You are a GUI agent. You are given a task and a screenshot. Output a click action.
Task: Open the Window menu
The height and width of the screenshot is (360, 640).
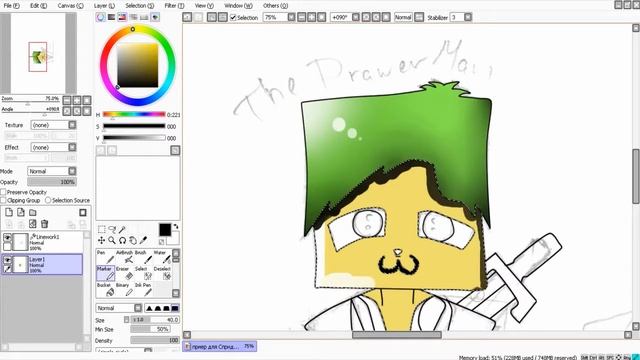(238, 6)
